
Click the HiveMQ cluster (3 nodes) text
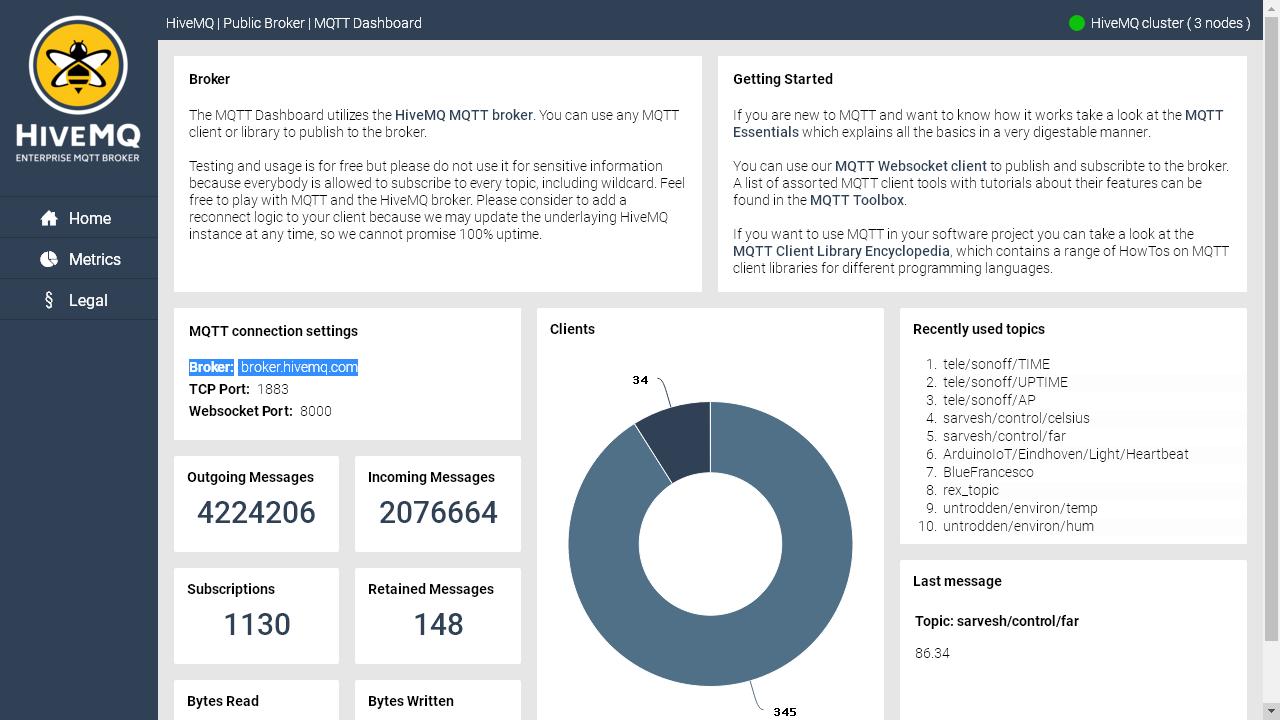(1170, 23)
